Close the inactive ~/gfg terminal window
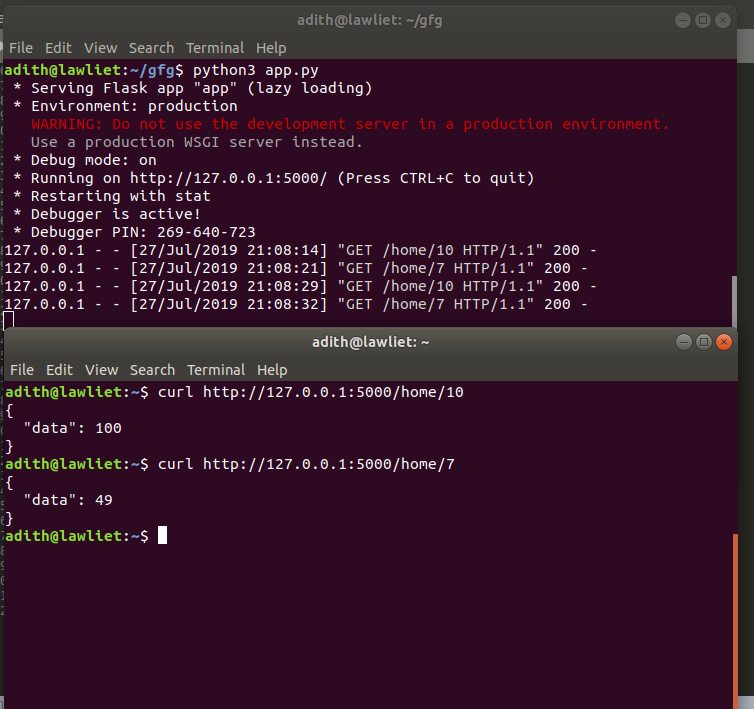 723,20
